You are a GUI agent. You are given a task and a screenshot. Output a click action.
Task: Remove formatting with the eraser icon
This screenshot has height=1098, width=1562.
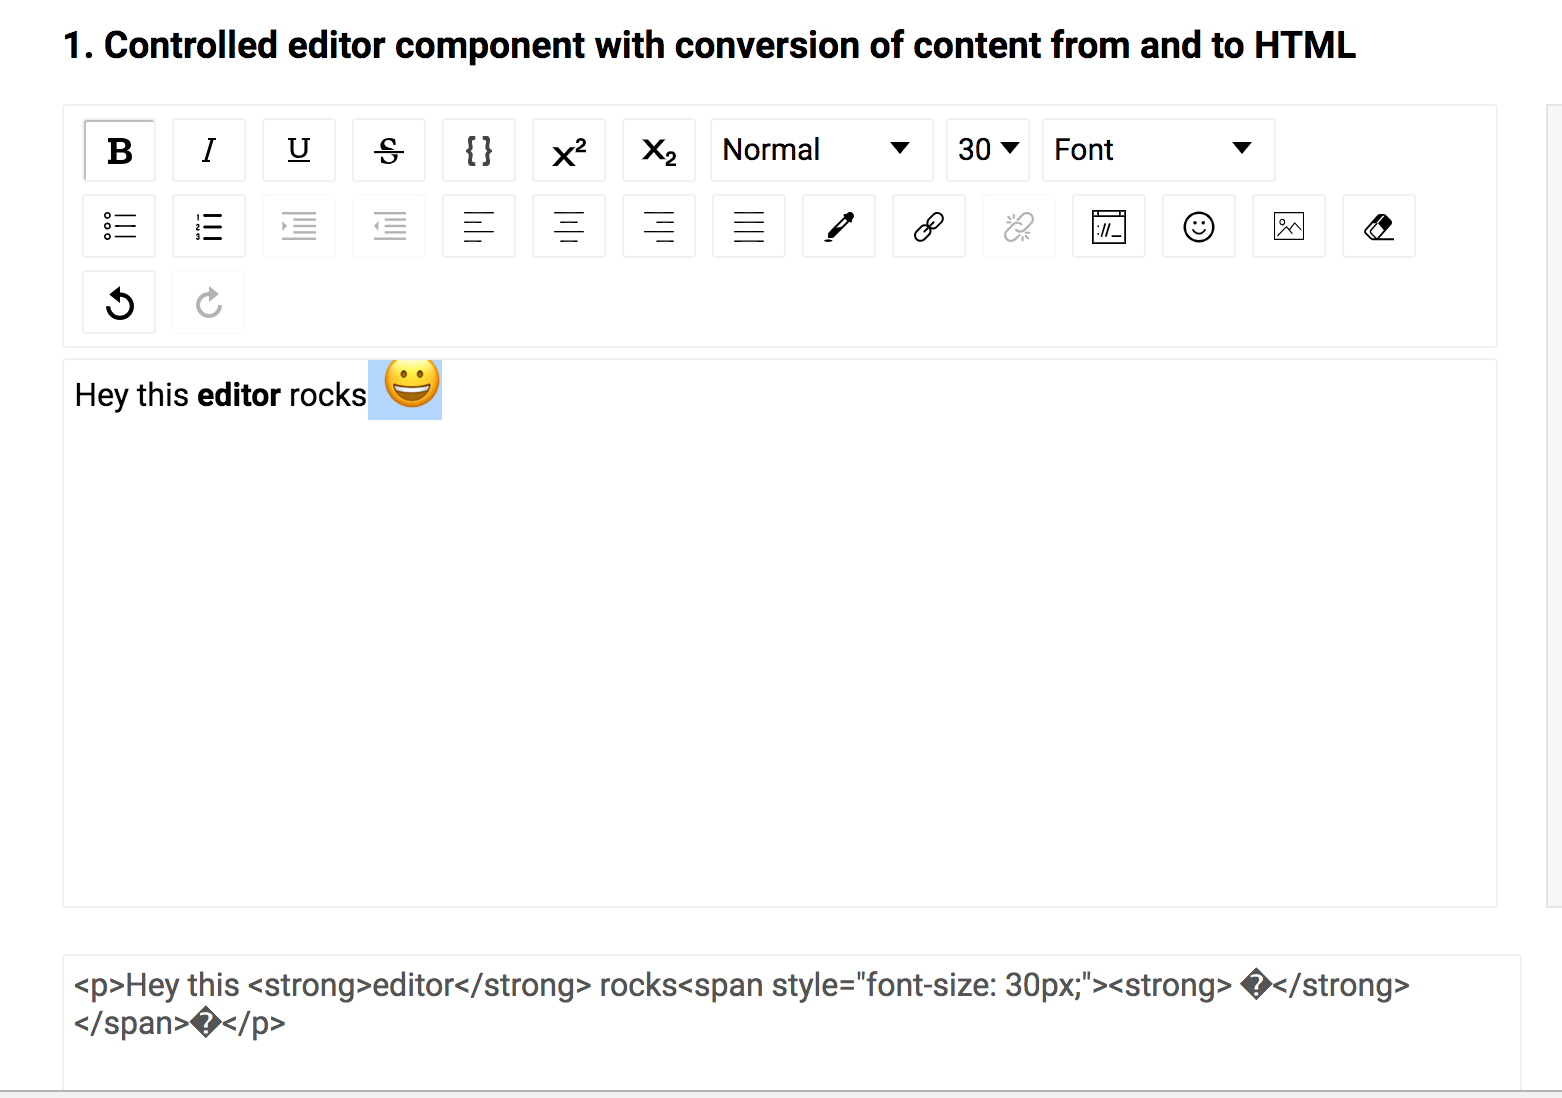tap(1378, 226)
